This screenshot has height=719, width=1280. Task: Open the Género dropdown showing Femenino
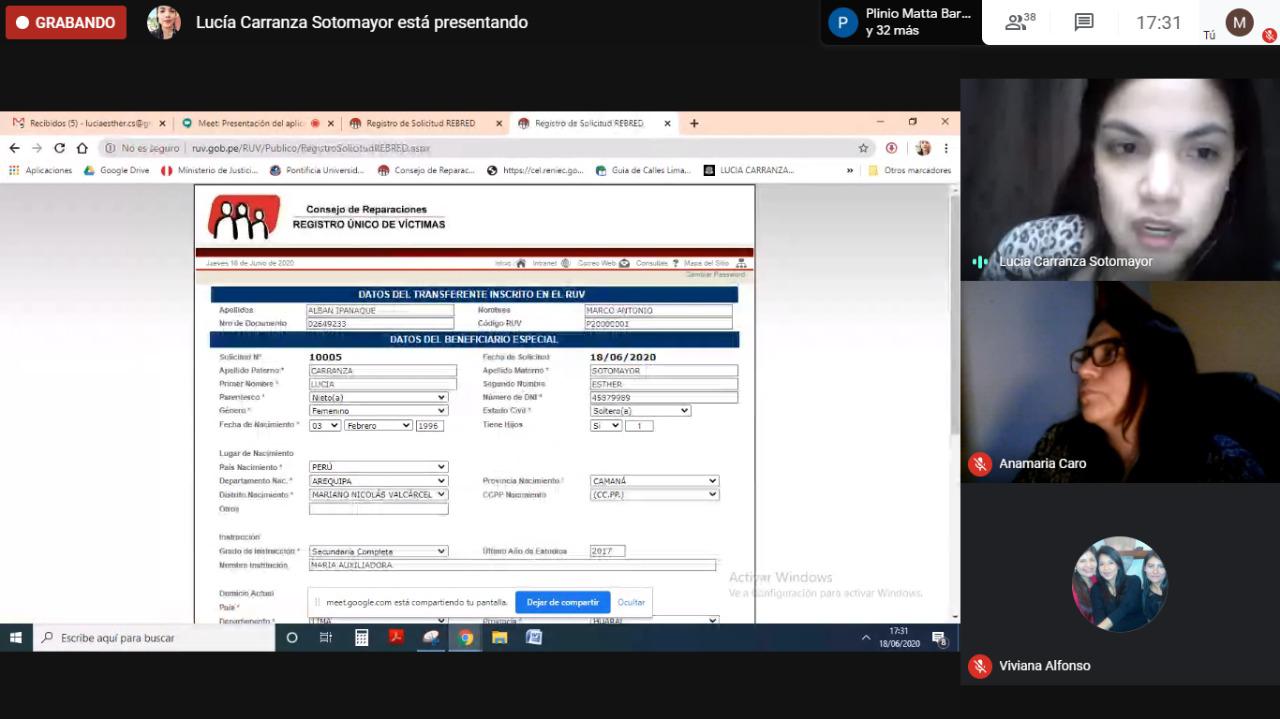(x=378, y=411)
